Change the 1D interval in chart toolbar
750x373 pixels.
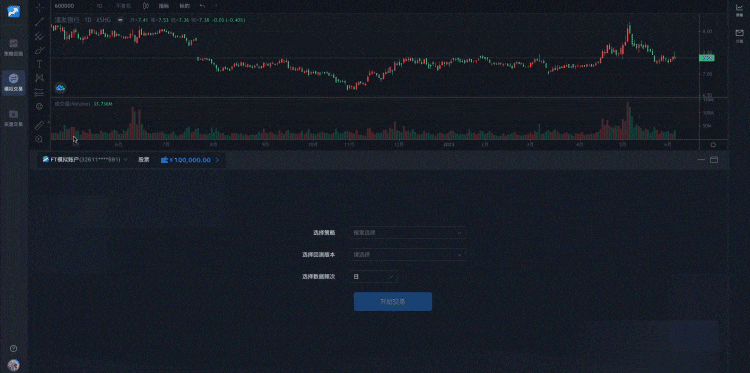[x=99, y=6]
